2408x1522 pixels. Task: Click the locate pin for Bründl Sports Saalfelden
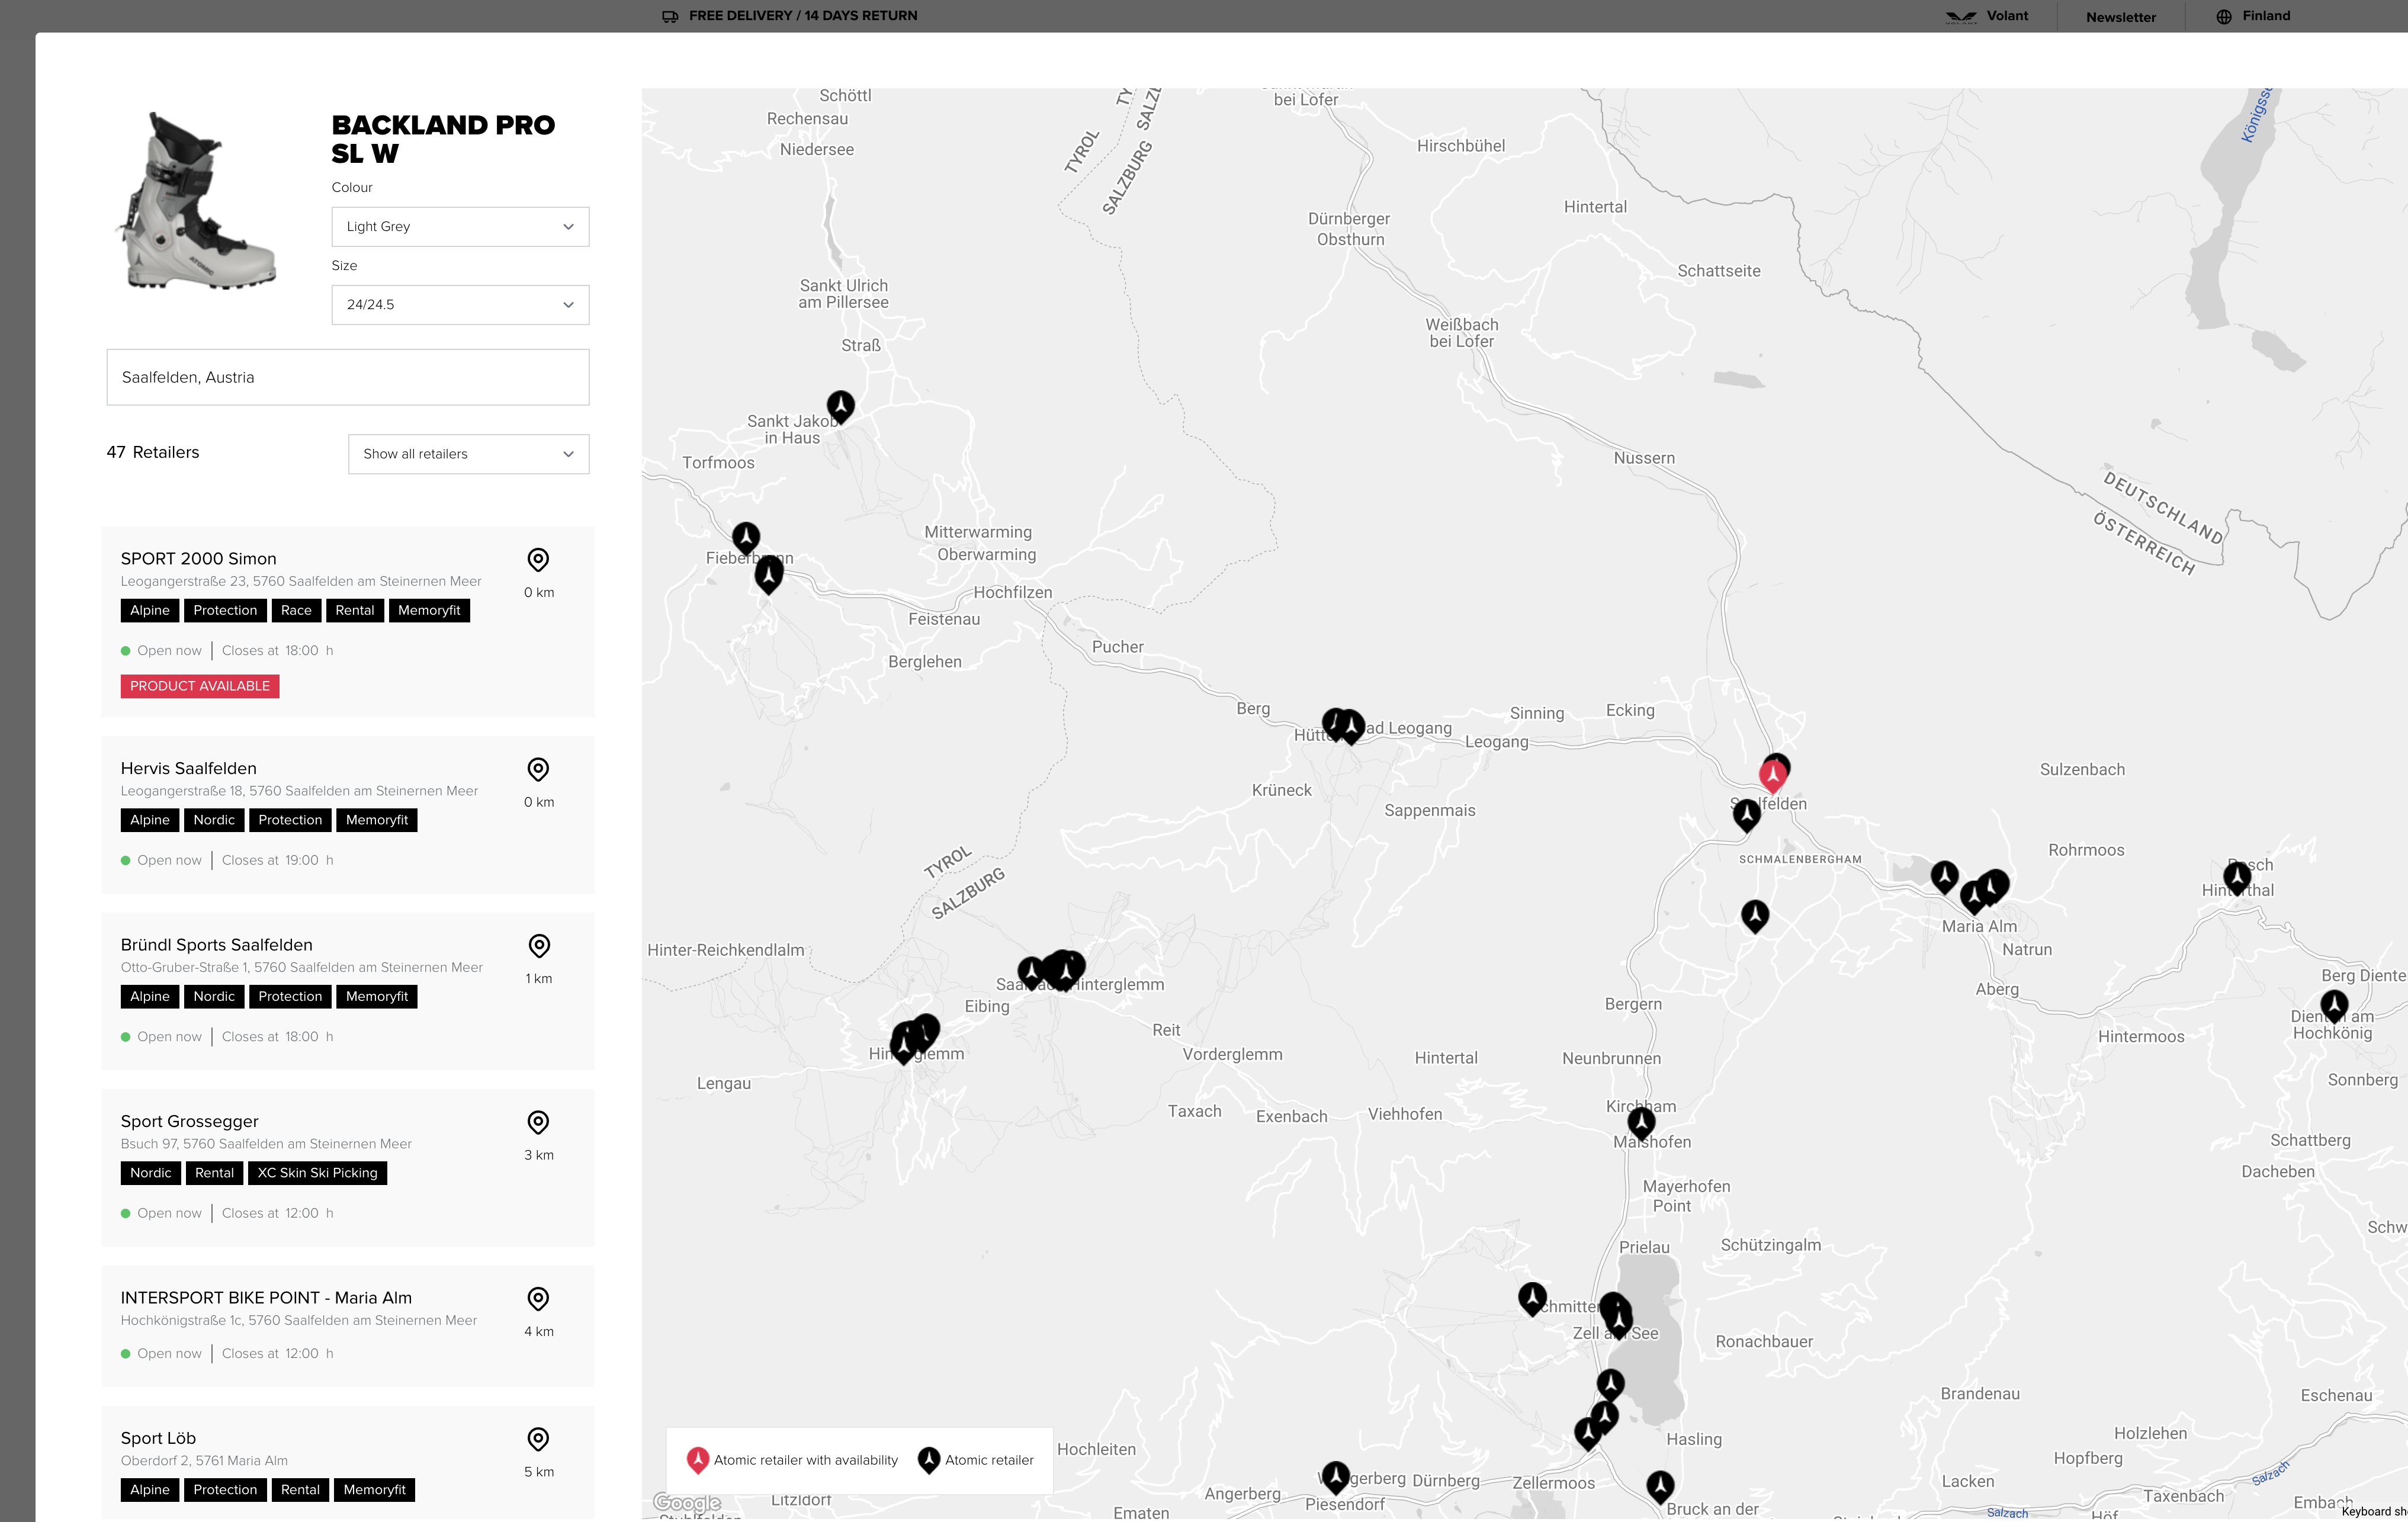(539, 946)
